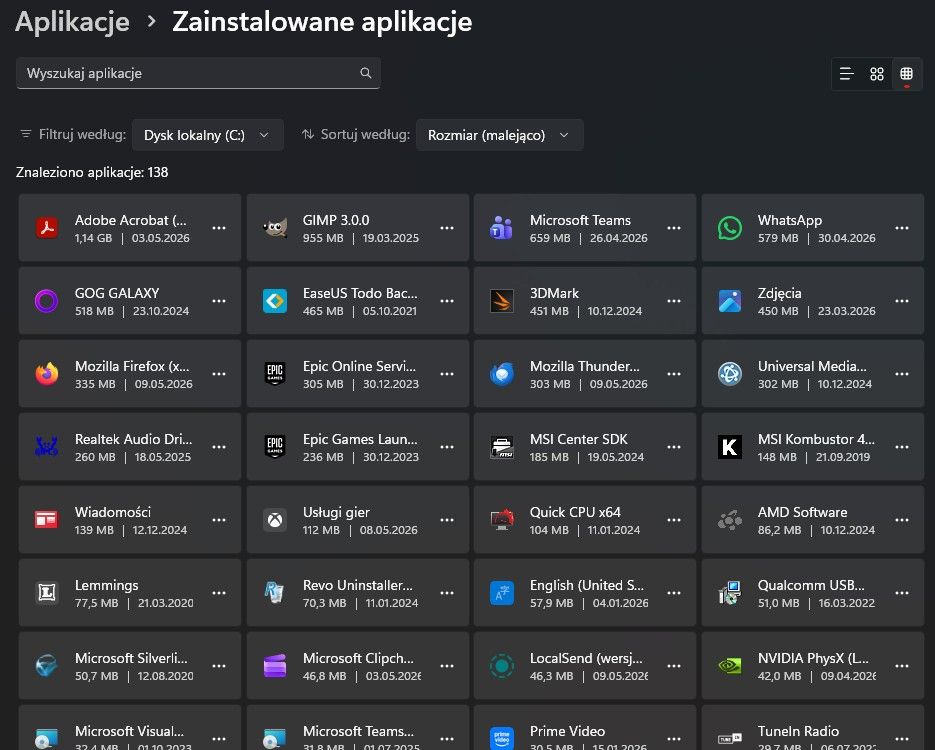
Task: Click the "Znaleziono aplikacje: 138" text
Action: [x=92, y=172]
